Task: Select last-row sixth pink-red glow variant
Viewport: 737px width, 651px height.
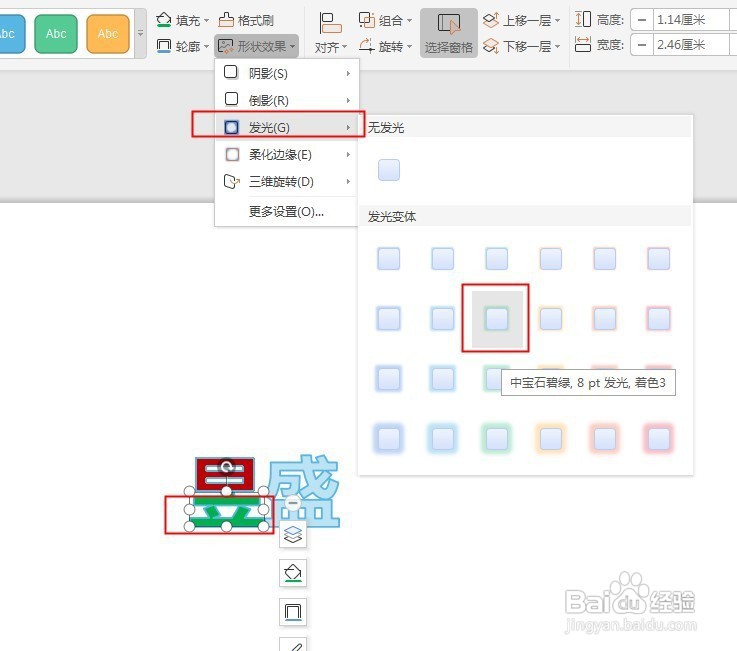Action: click(659, 439)
